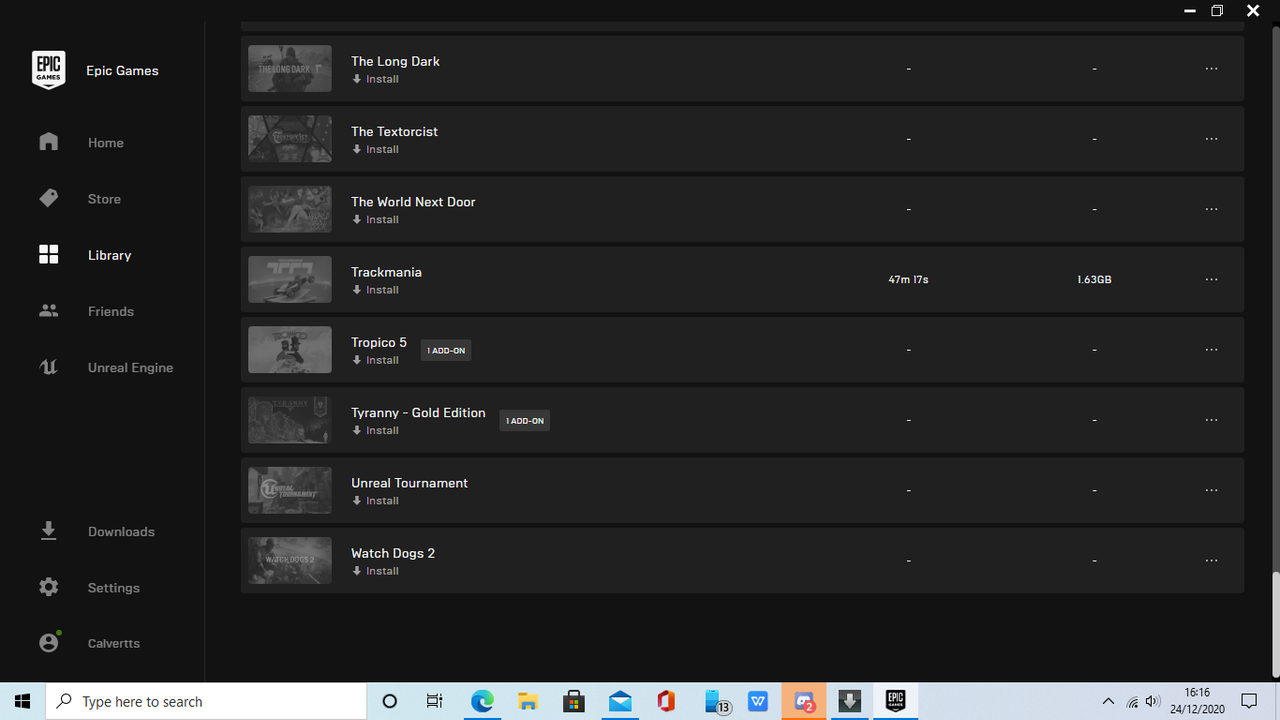This screenshot has height=720, width=1280.
Task: Open the Friends section
Action: 86,311
